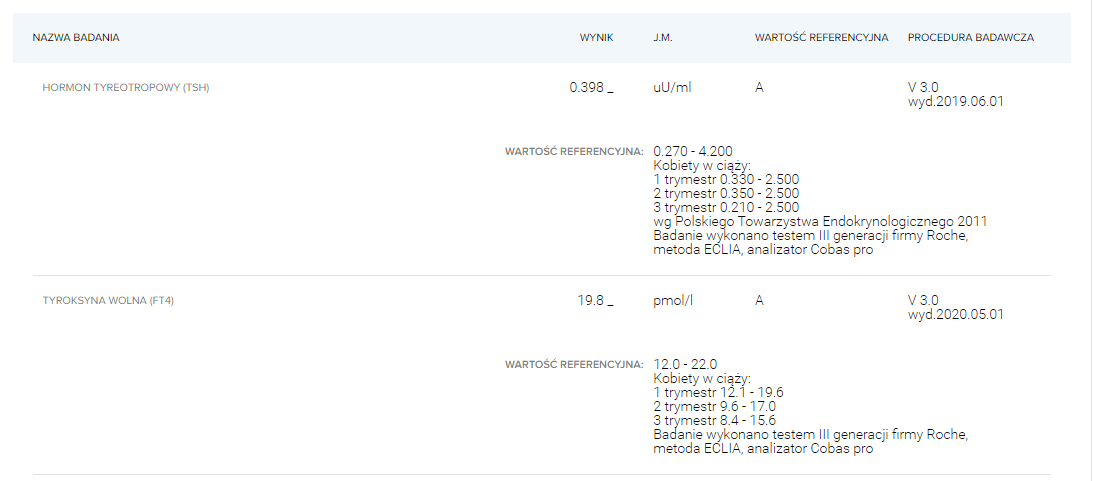Click procedure version wyd.2020.05.01
This screenshot has height=481, width=1094.
[955, 315]
